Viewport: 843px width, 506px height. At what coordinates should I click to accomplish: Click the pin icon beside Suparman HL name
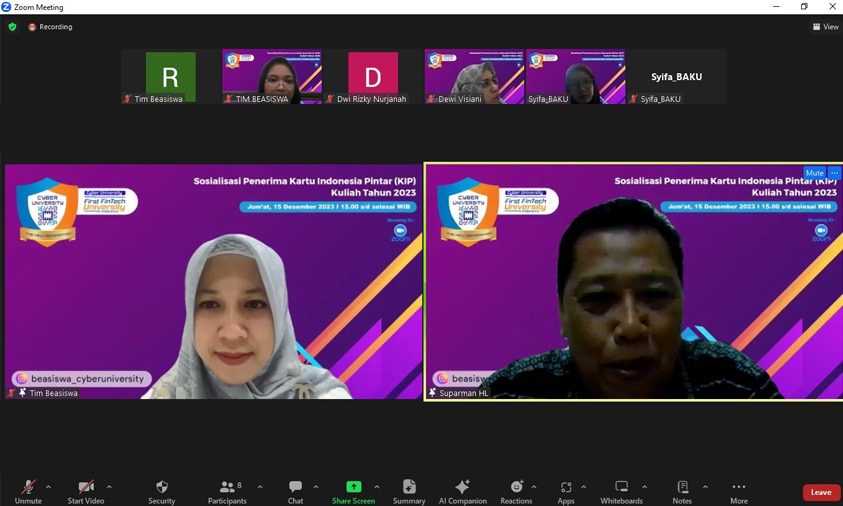click(432, 393)
